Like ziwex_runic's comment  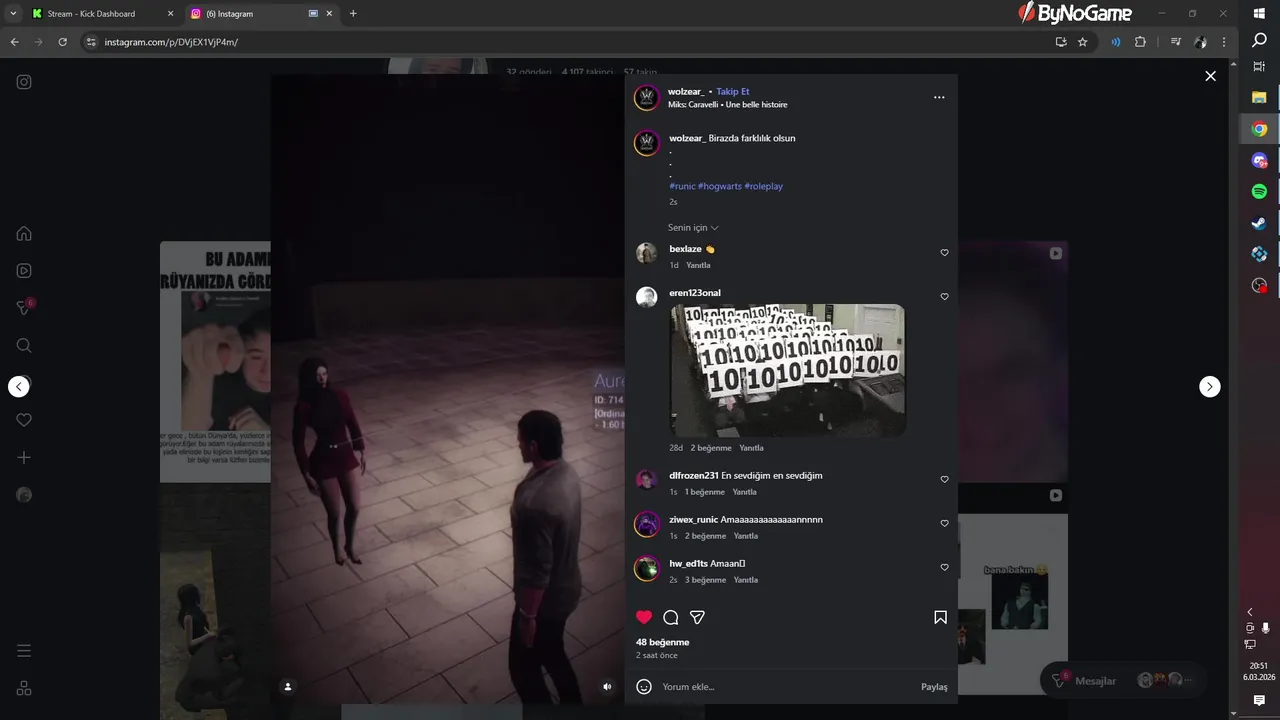point(944,524)
